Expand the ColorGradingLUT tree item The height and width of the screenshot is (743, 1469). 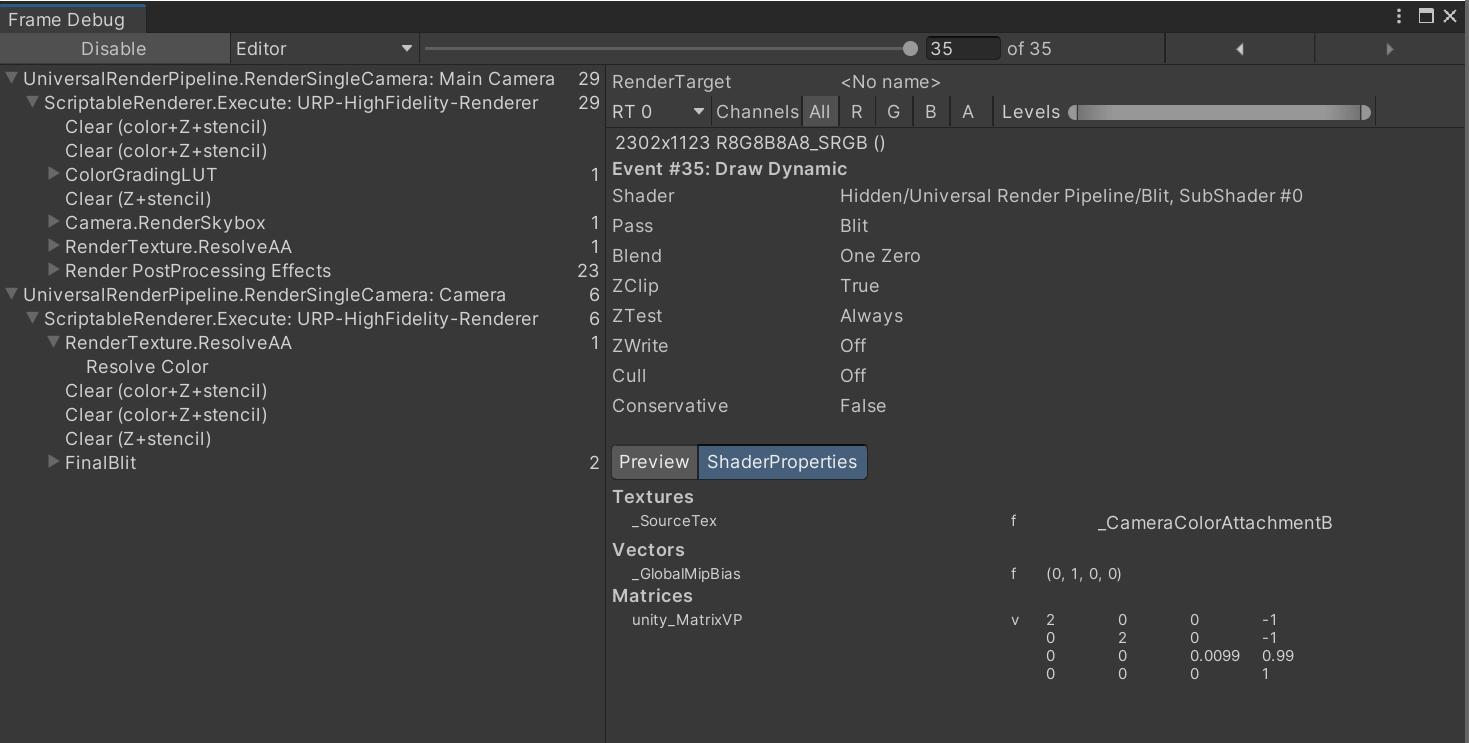tap(51, 174)
